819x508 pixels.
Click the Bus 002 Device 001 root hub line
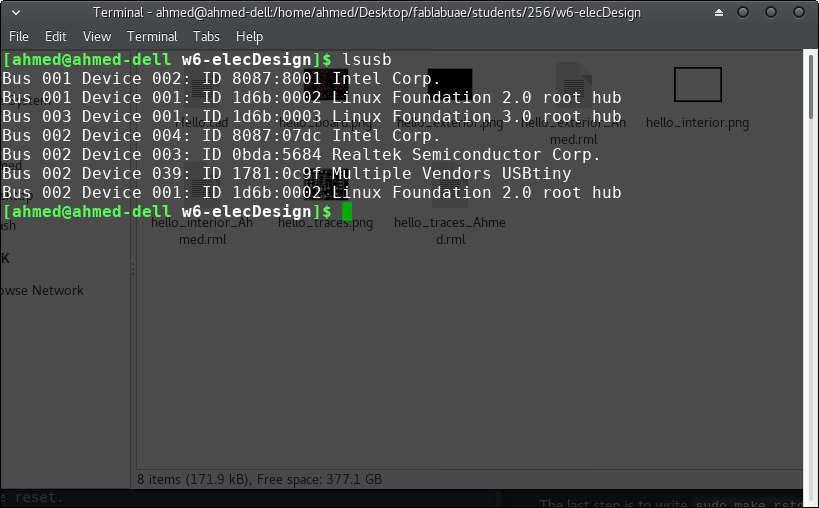pyautogui.click(x=312, y=193)
